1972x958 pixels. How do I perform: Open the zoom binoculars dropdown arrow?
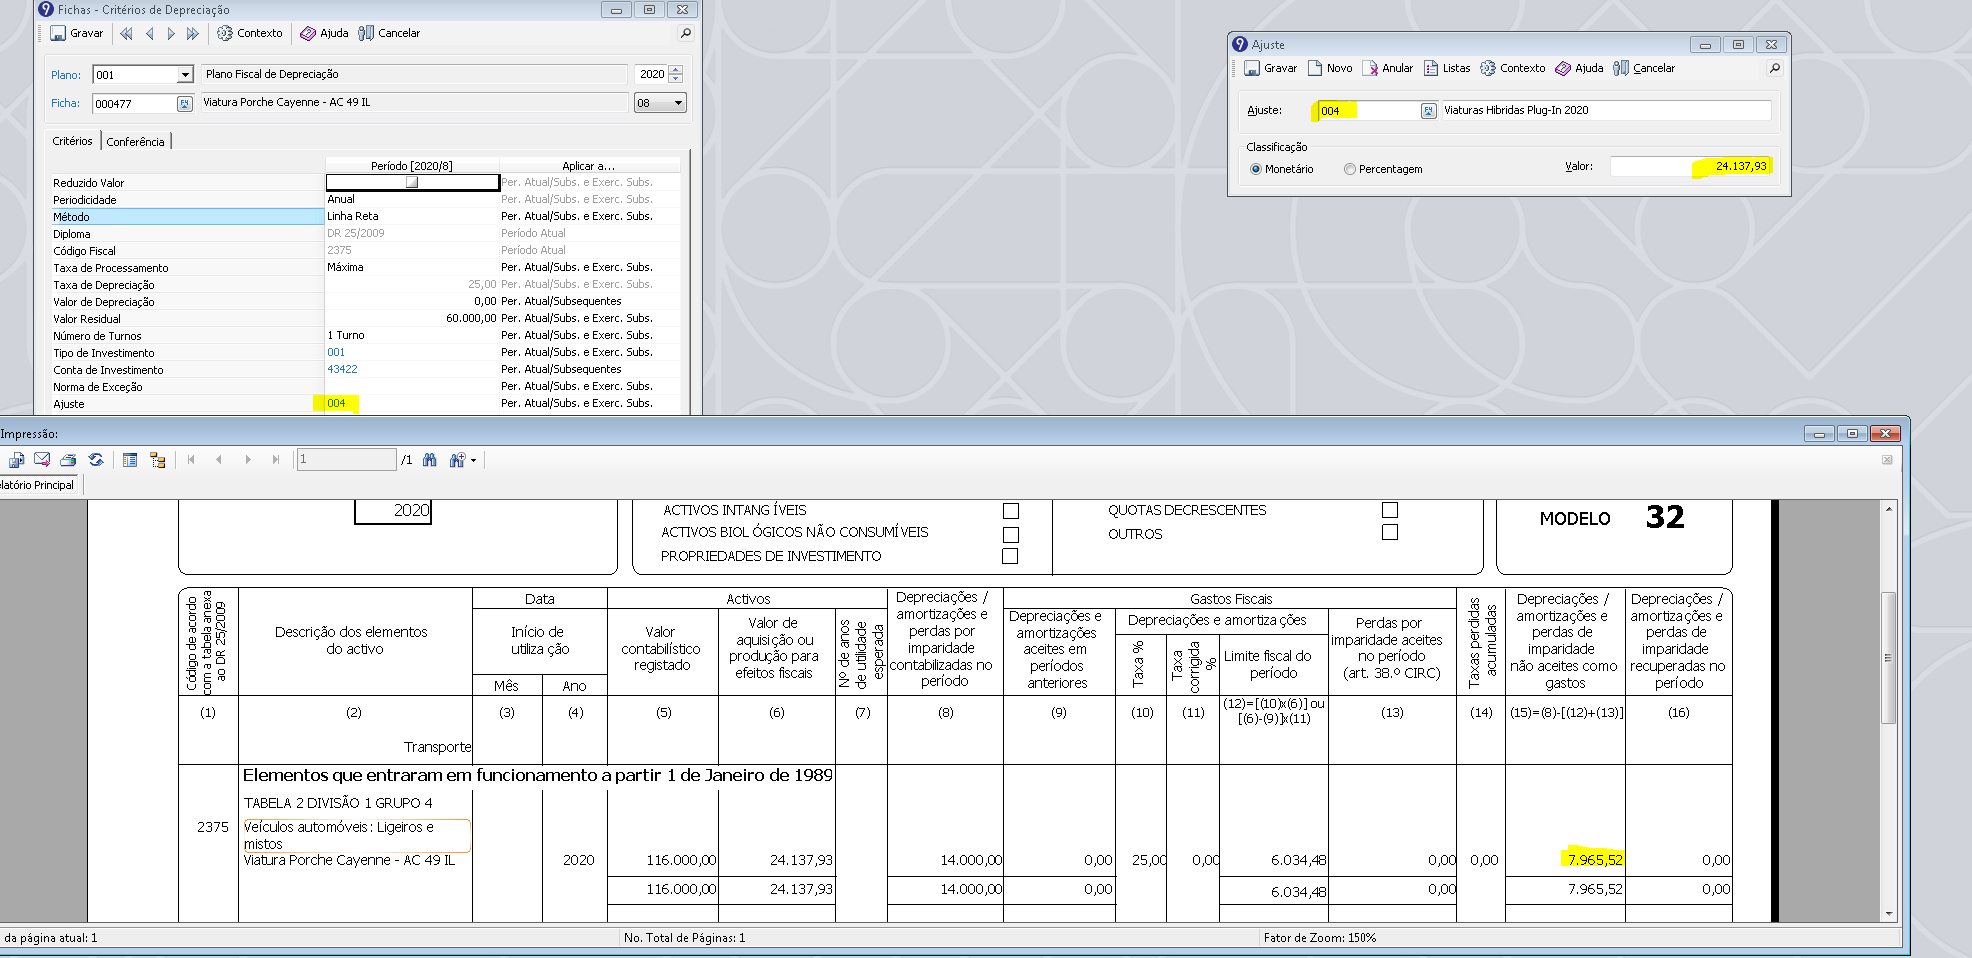pyautogui.click(x=473, y=460)
